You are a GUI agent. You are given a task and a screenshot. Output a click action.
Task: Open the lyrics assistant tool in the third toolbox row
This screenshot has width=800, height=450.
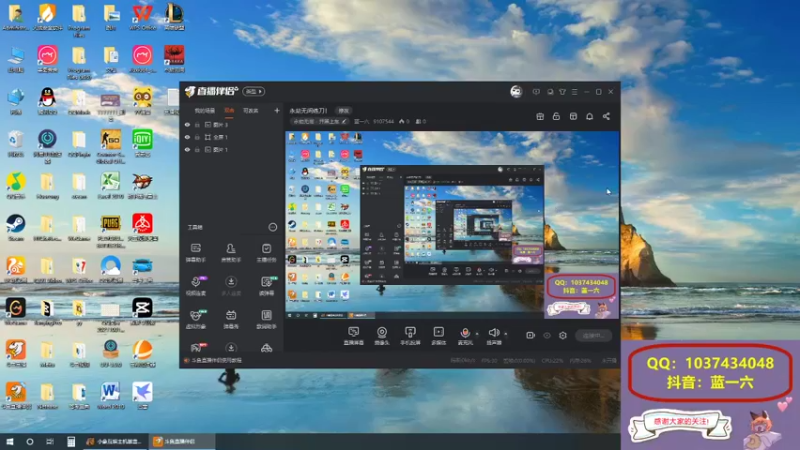[266, 319]
